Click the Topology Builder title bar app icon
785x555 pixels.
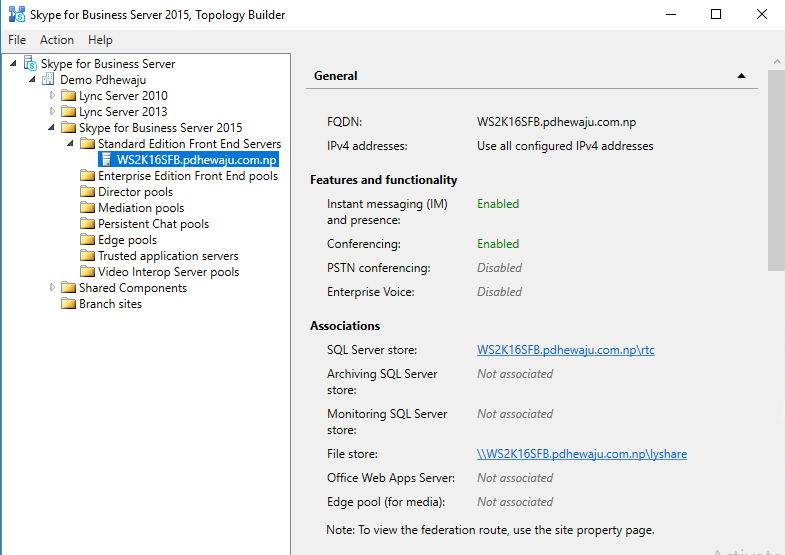pyautogui.click(x=17, y=15)
